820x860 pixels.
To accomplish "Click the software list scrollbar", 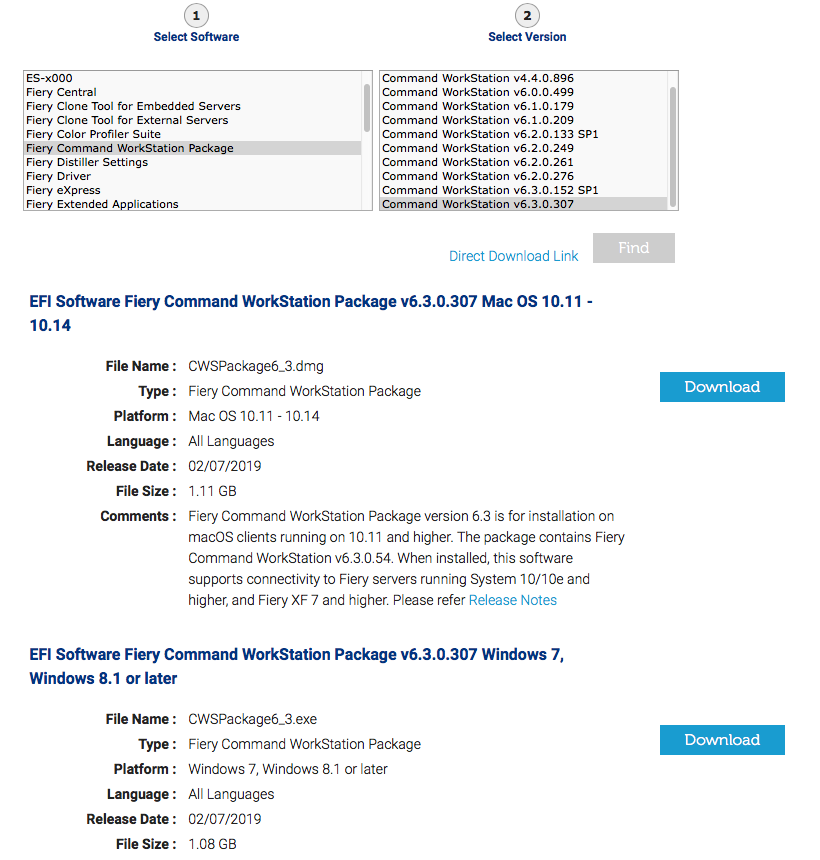I will pos(367,108).
